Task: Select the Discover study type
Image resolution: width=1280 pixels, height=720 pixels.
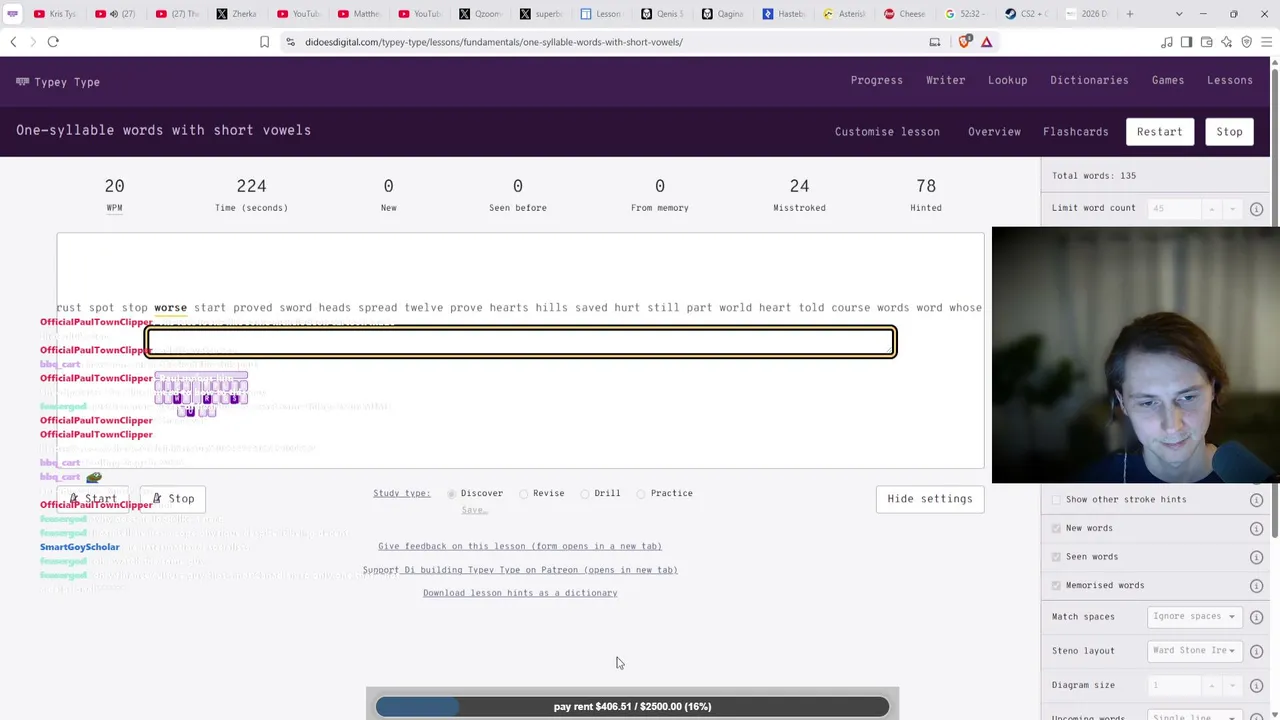Action: coord(452,494)
